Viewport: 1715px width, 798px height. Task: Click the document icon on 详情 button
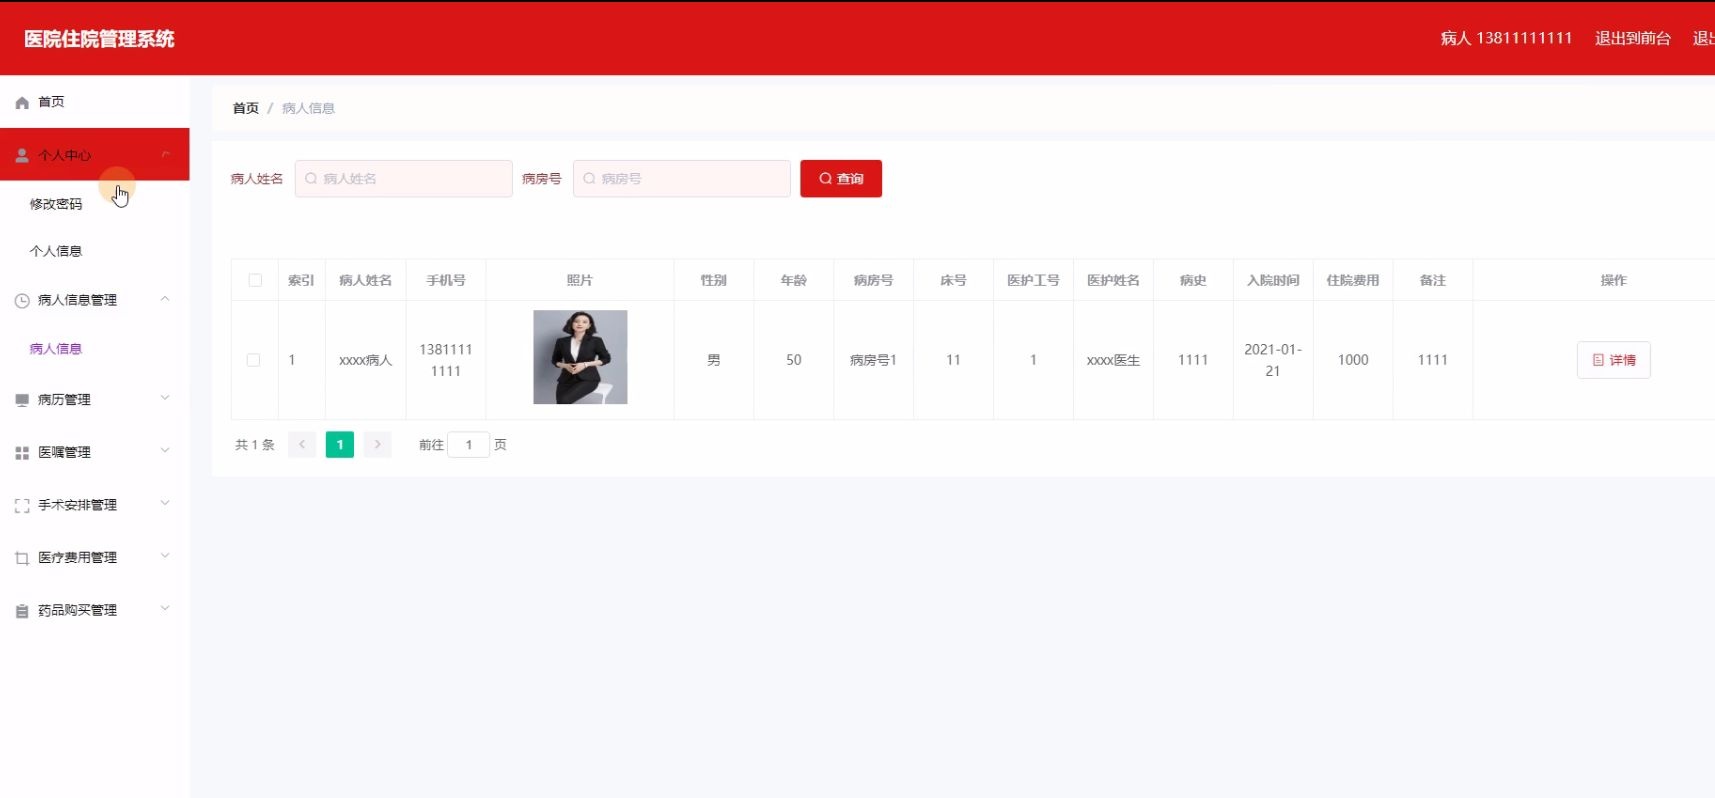tap(1598, 360)
